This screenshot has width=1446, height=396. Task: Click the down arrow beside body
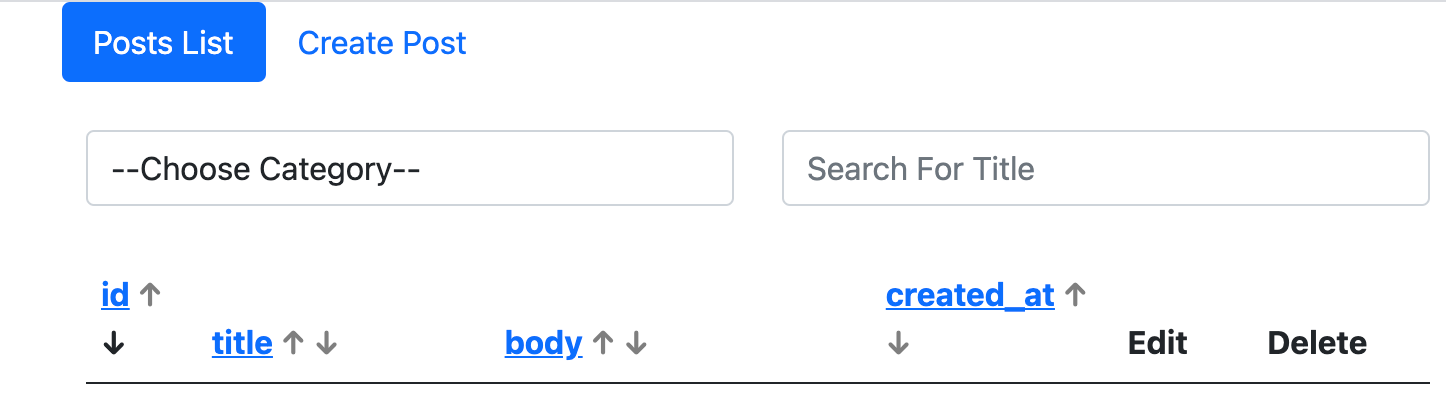click(x=637, y=343)
